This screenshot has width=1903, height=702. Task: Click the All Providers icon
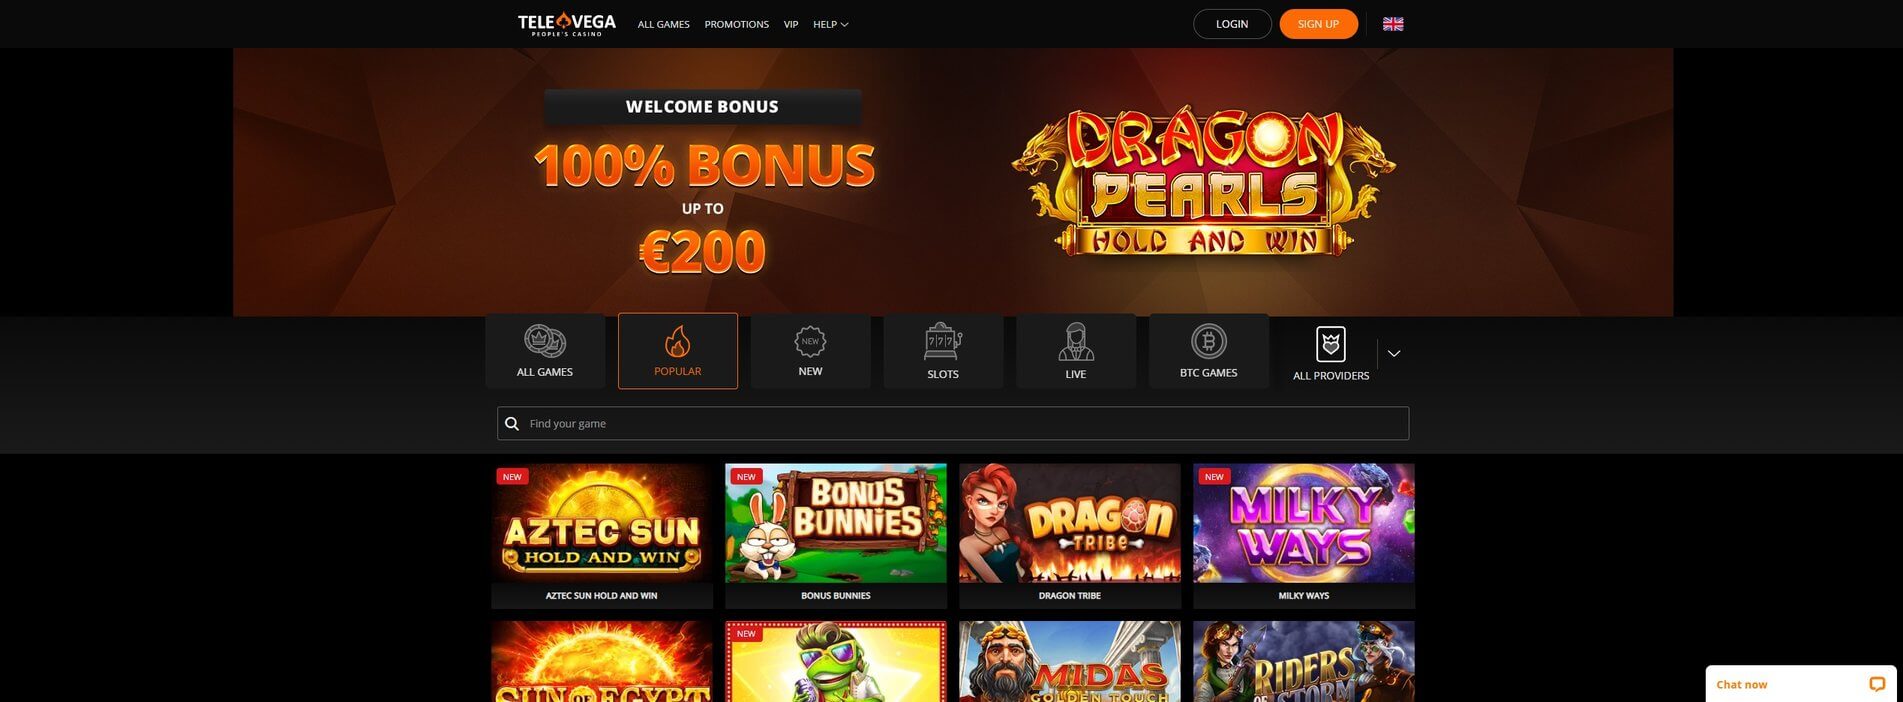tap(1331, 344)
